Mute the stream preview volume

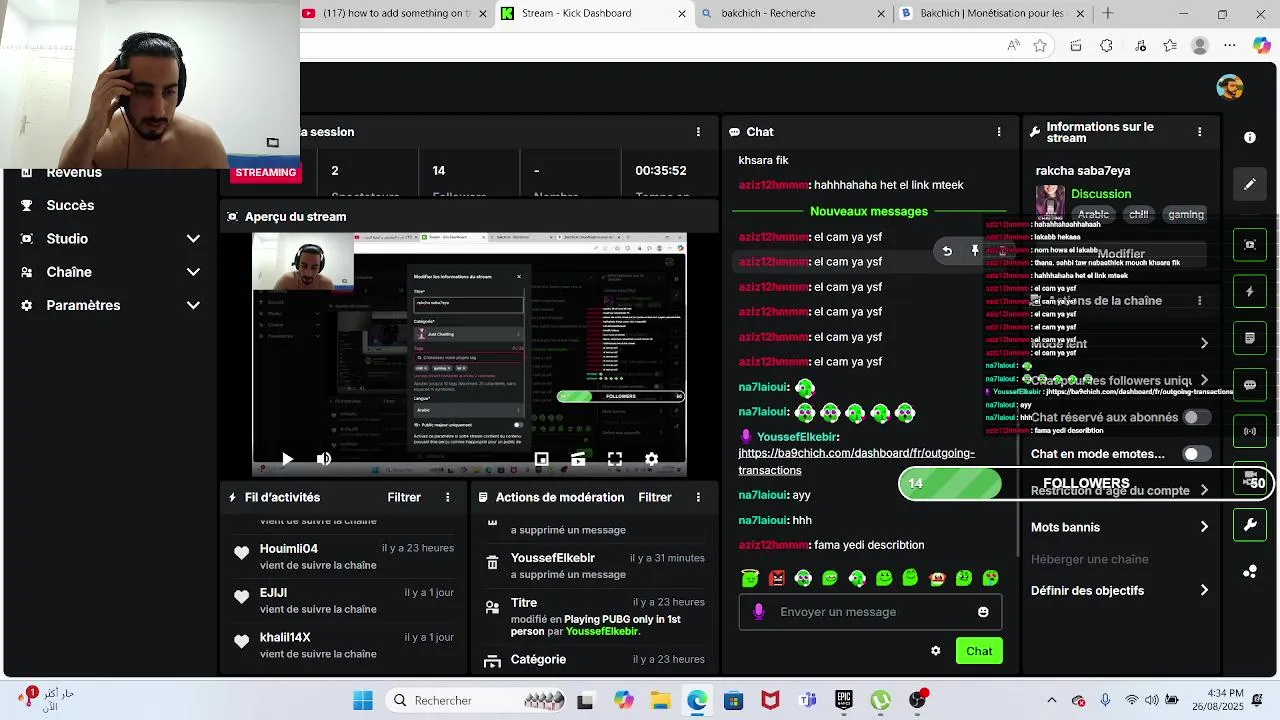tap(324, 459)
